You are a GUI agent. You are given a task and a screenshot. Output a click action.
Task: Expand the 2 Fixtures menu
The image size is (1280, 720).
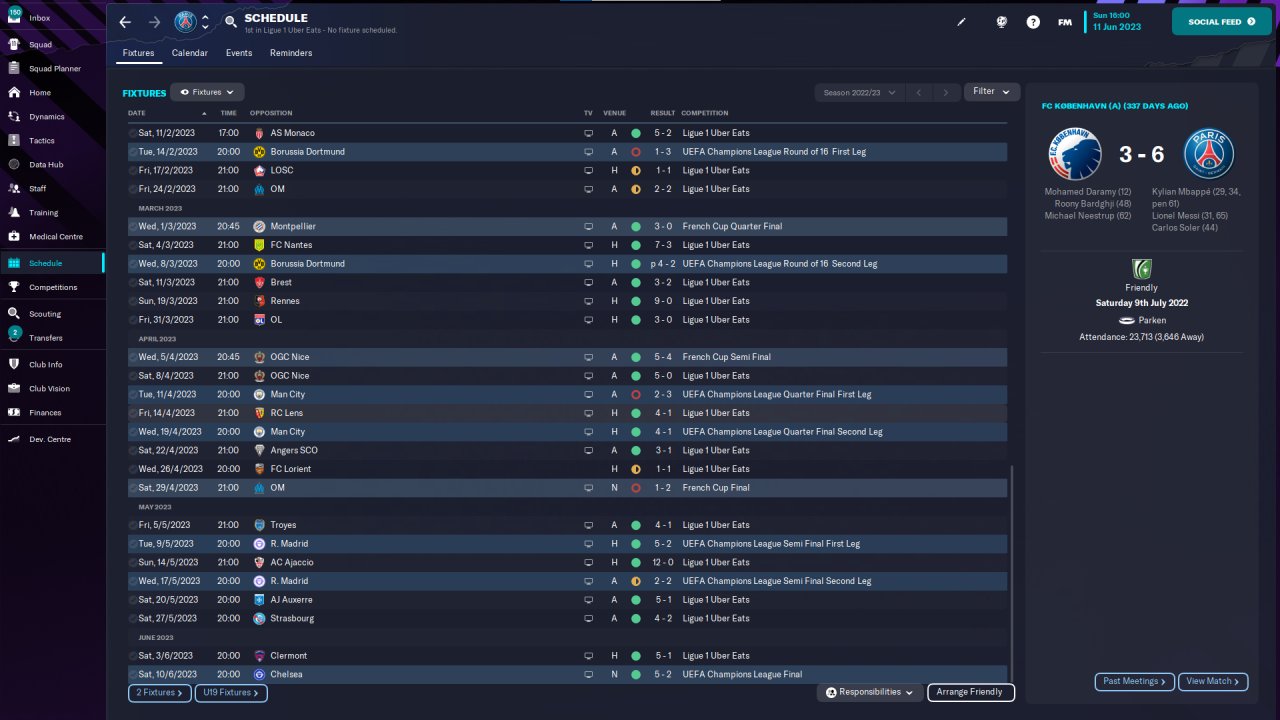click(159, 692)
